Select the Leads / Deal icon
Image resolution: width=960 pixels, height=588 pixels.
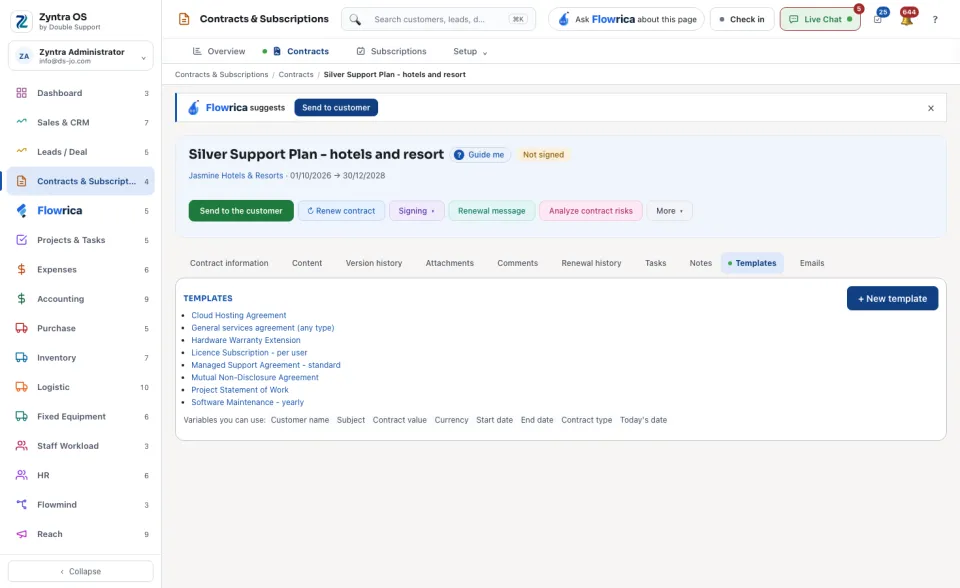[x=21, y=151]
